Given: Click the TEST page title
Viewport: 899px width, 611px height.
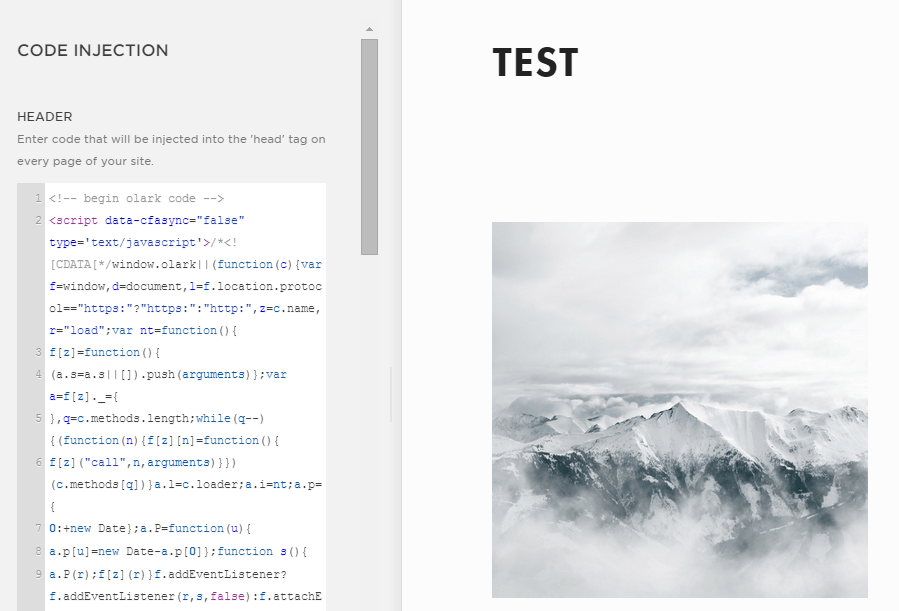Looking at the screenshot, I should pos(535,63).
